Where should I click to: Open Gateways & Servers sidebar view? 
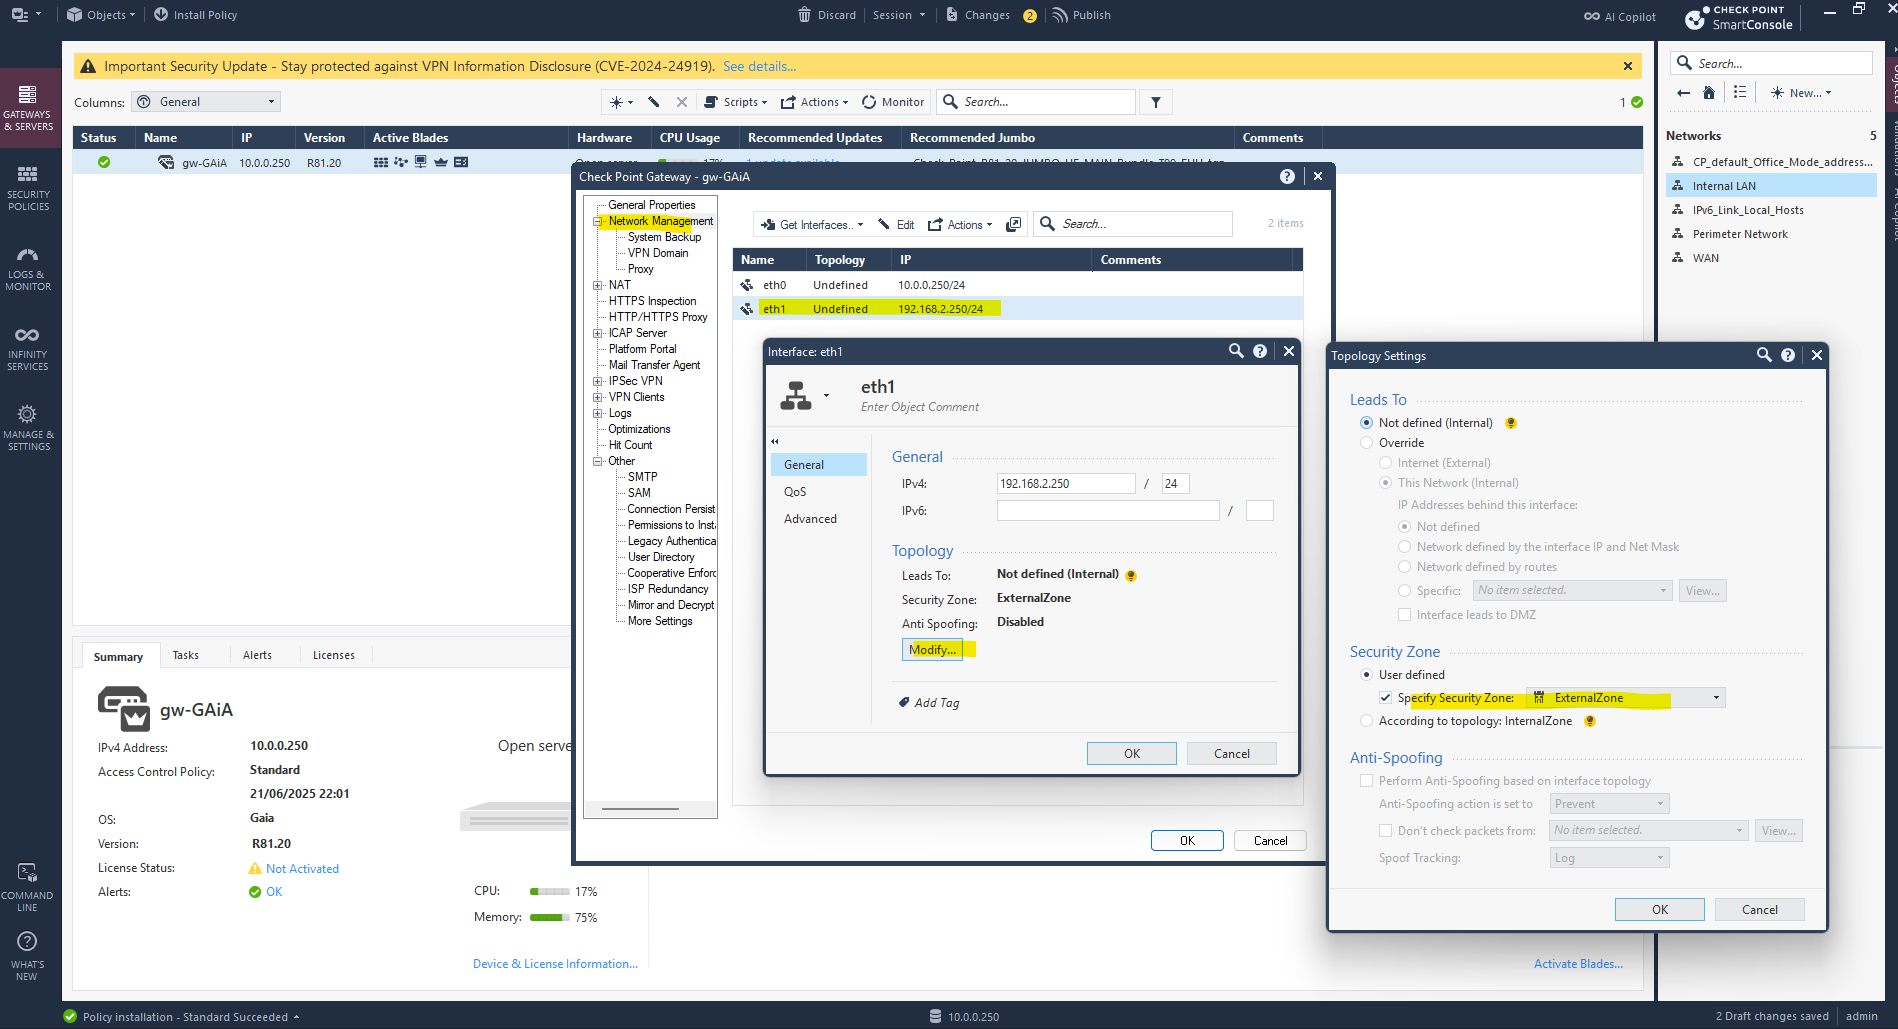pyautogui.click(x=28, y=107)
